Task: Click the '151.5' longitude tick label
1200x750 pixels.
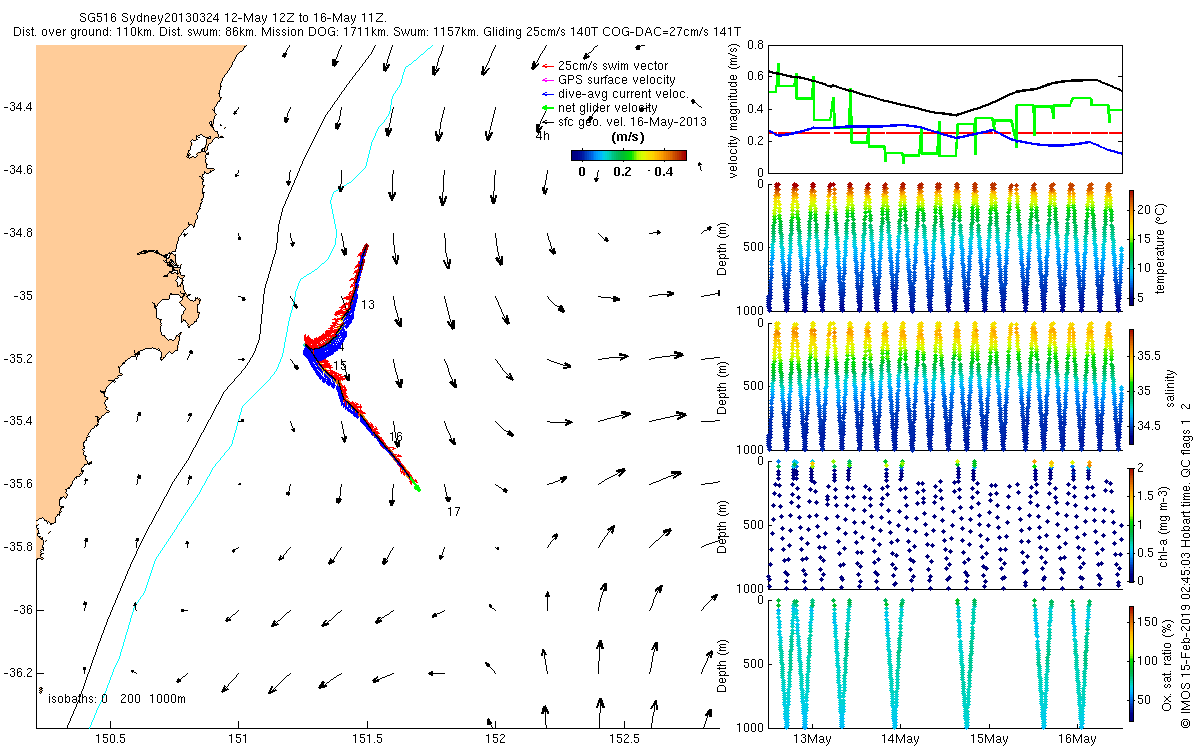Action: [366, 739]
